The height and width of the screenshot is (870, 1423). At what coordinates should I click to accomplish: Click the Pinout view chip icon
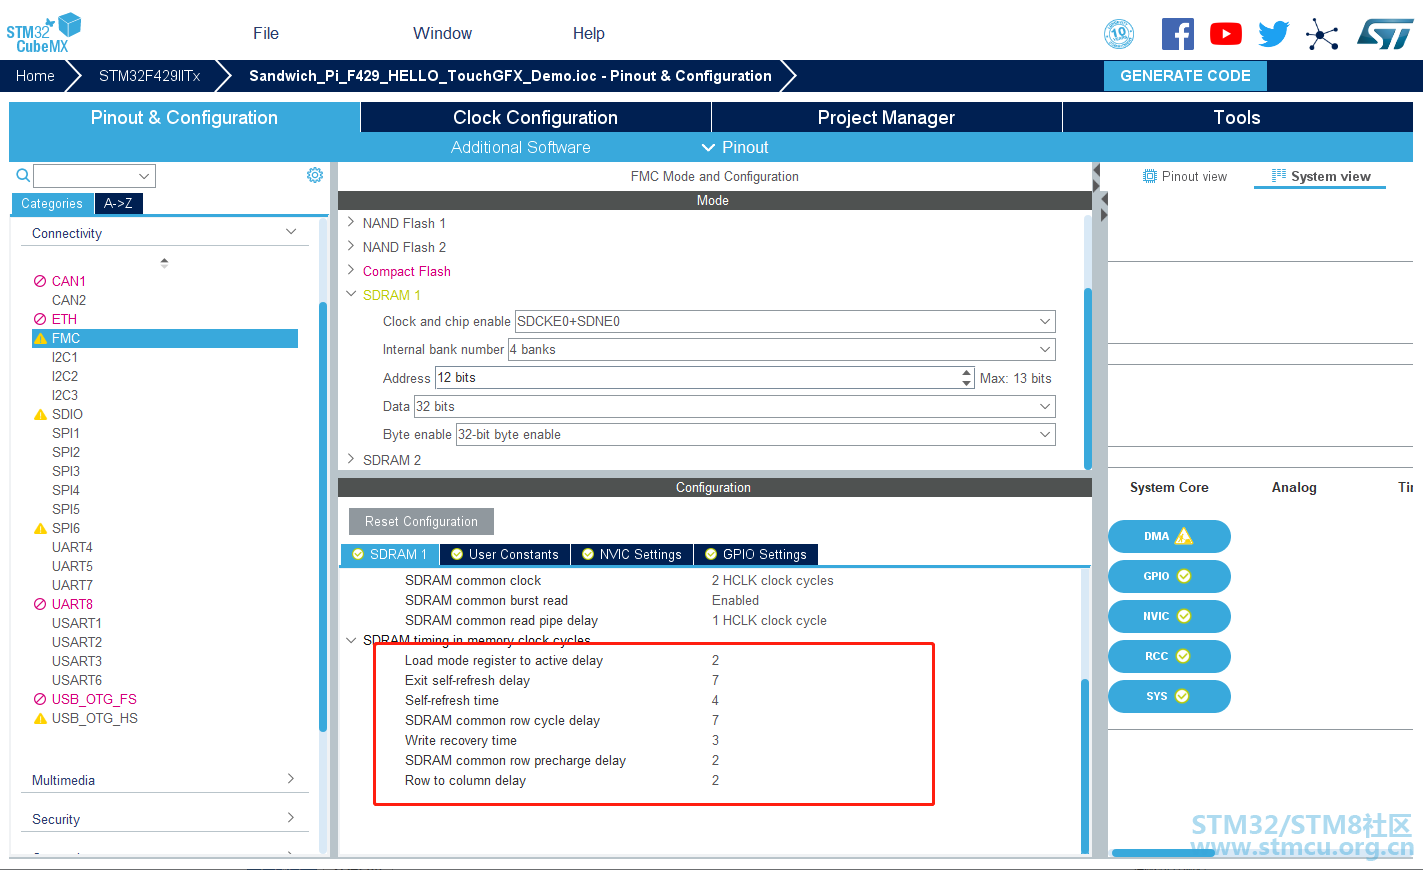coord(1150,176)
